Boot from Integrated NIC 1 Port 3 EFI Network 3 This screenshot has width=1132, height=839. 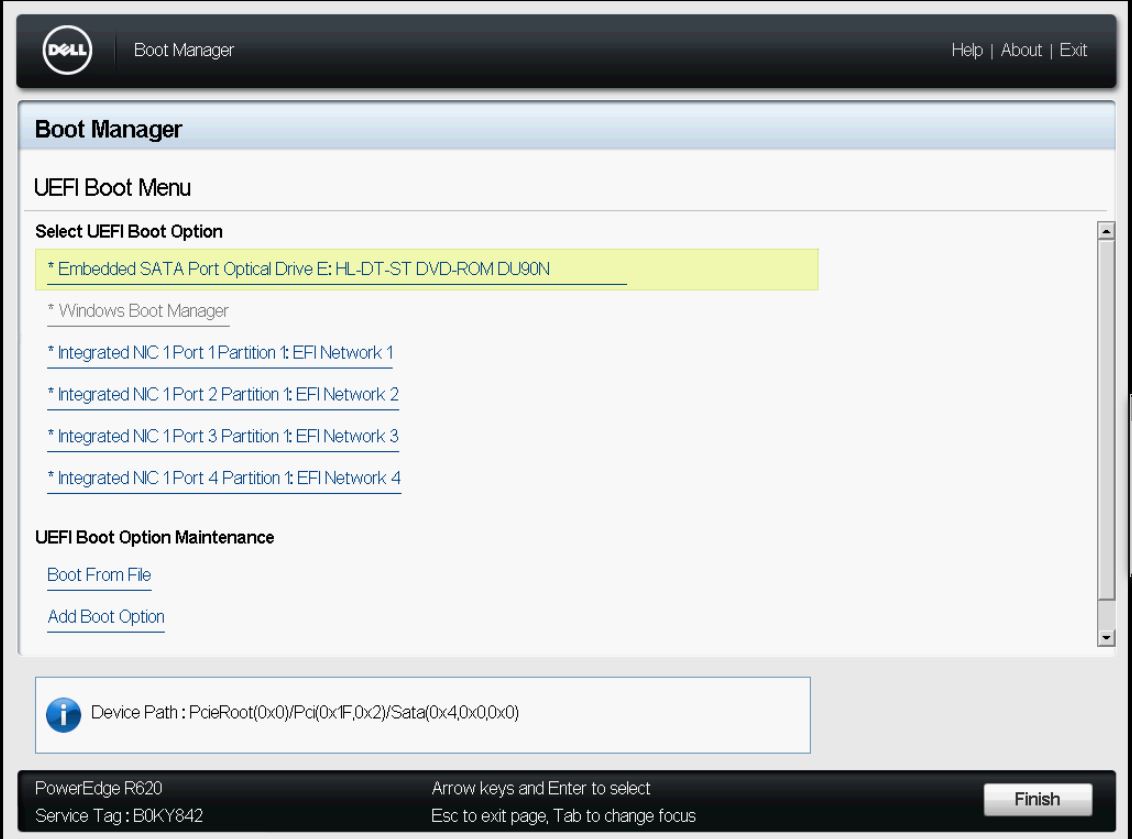point(223,437)
